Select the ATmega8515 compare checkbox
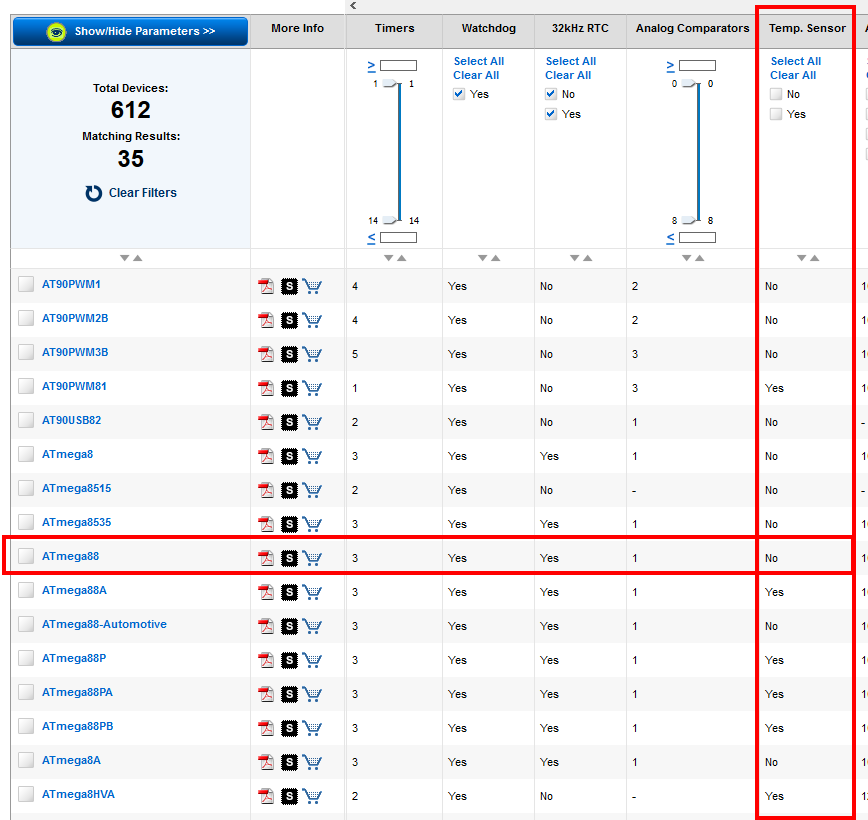Screen dimensions: 868x820 pos(26,488)
